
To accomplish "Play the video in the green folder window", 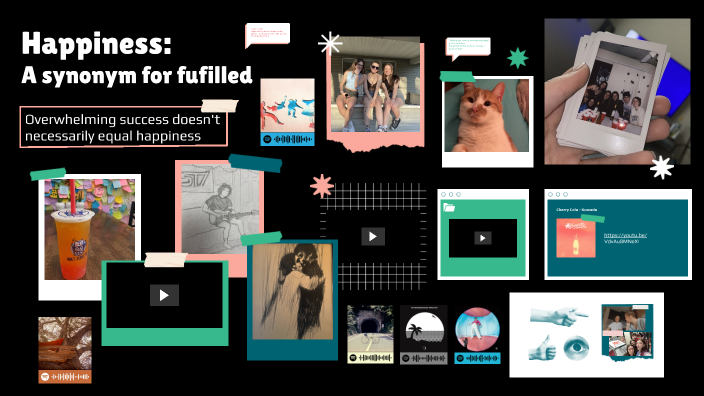I will tap(483, 238).
